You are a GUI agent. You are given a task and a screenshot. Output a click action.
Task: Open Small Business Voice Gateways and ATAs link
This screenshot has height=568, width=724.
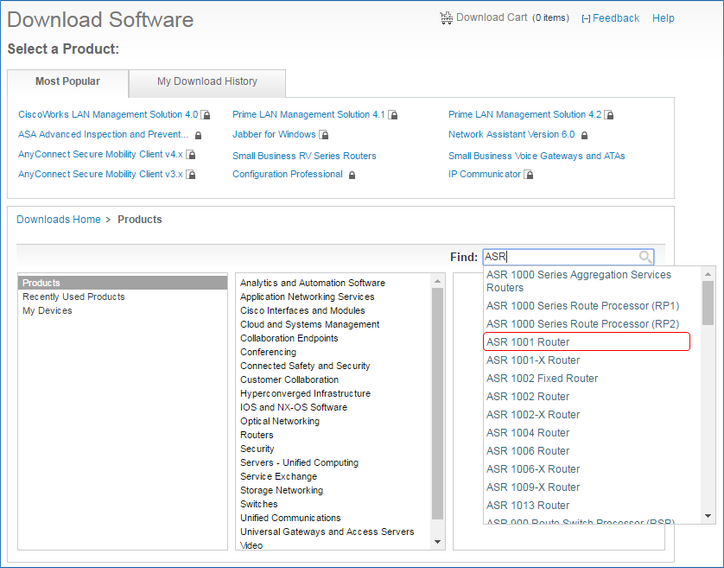click(537, 156)
